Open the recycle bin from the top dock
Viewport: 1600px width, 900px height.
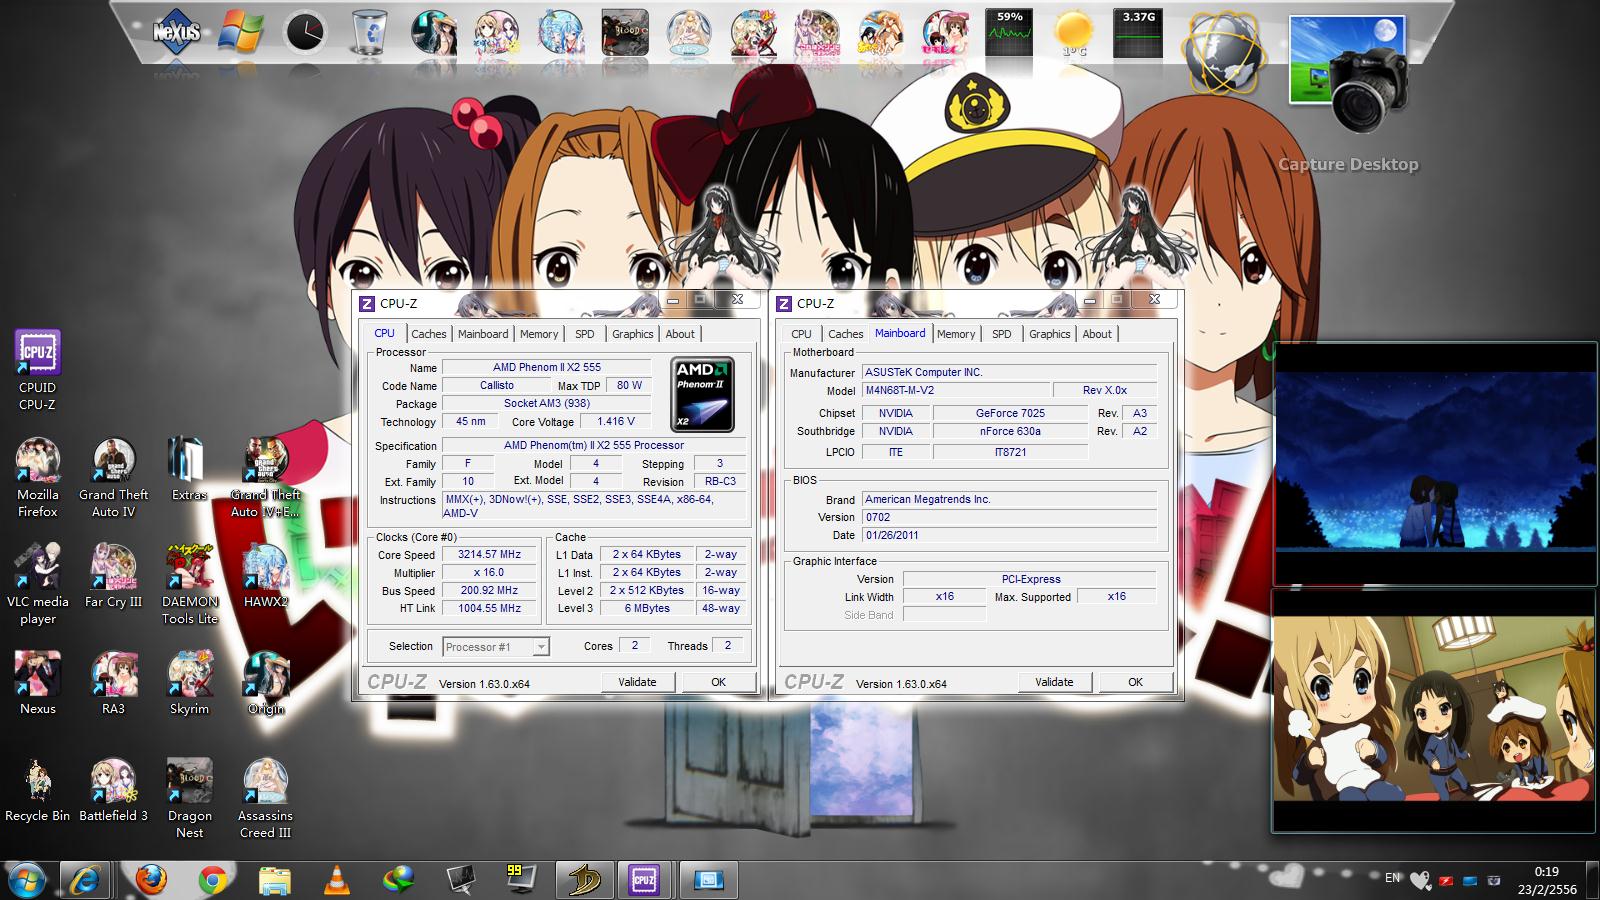coord(369,33)
